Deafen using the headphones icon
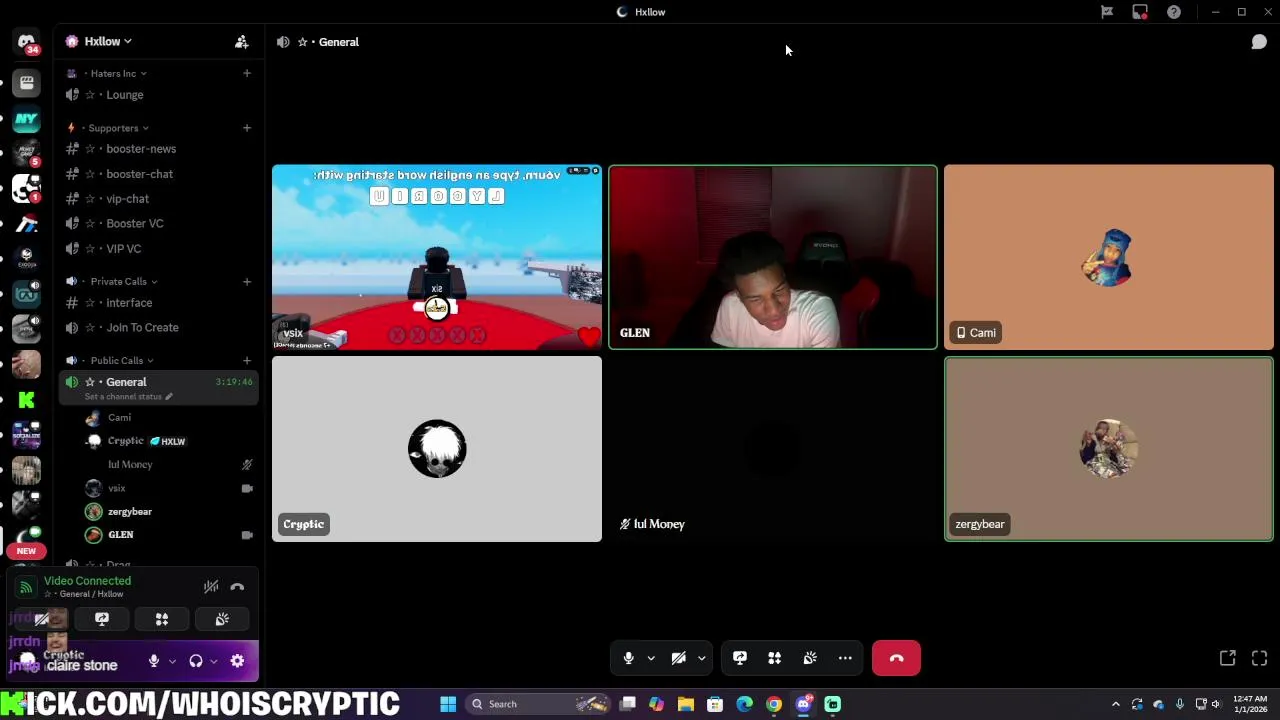The height and width of the screenshot is (720, 1280). (196, 661)
